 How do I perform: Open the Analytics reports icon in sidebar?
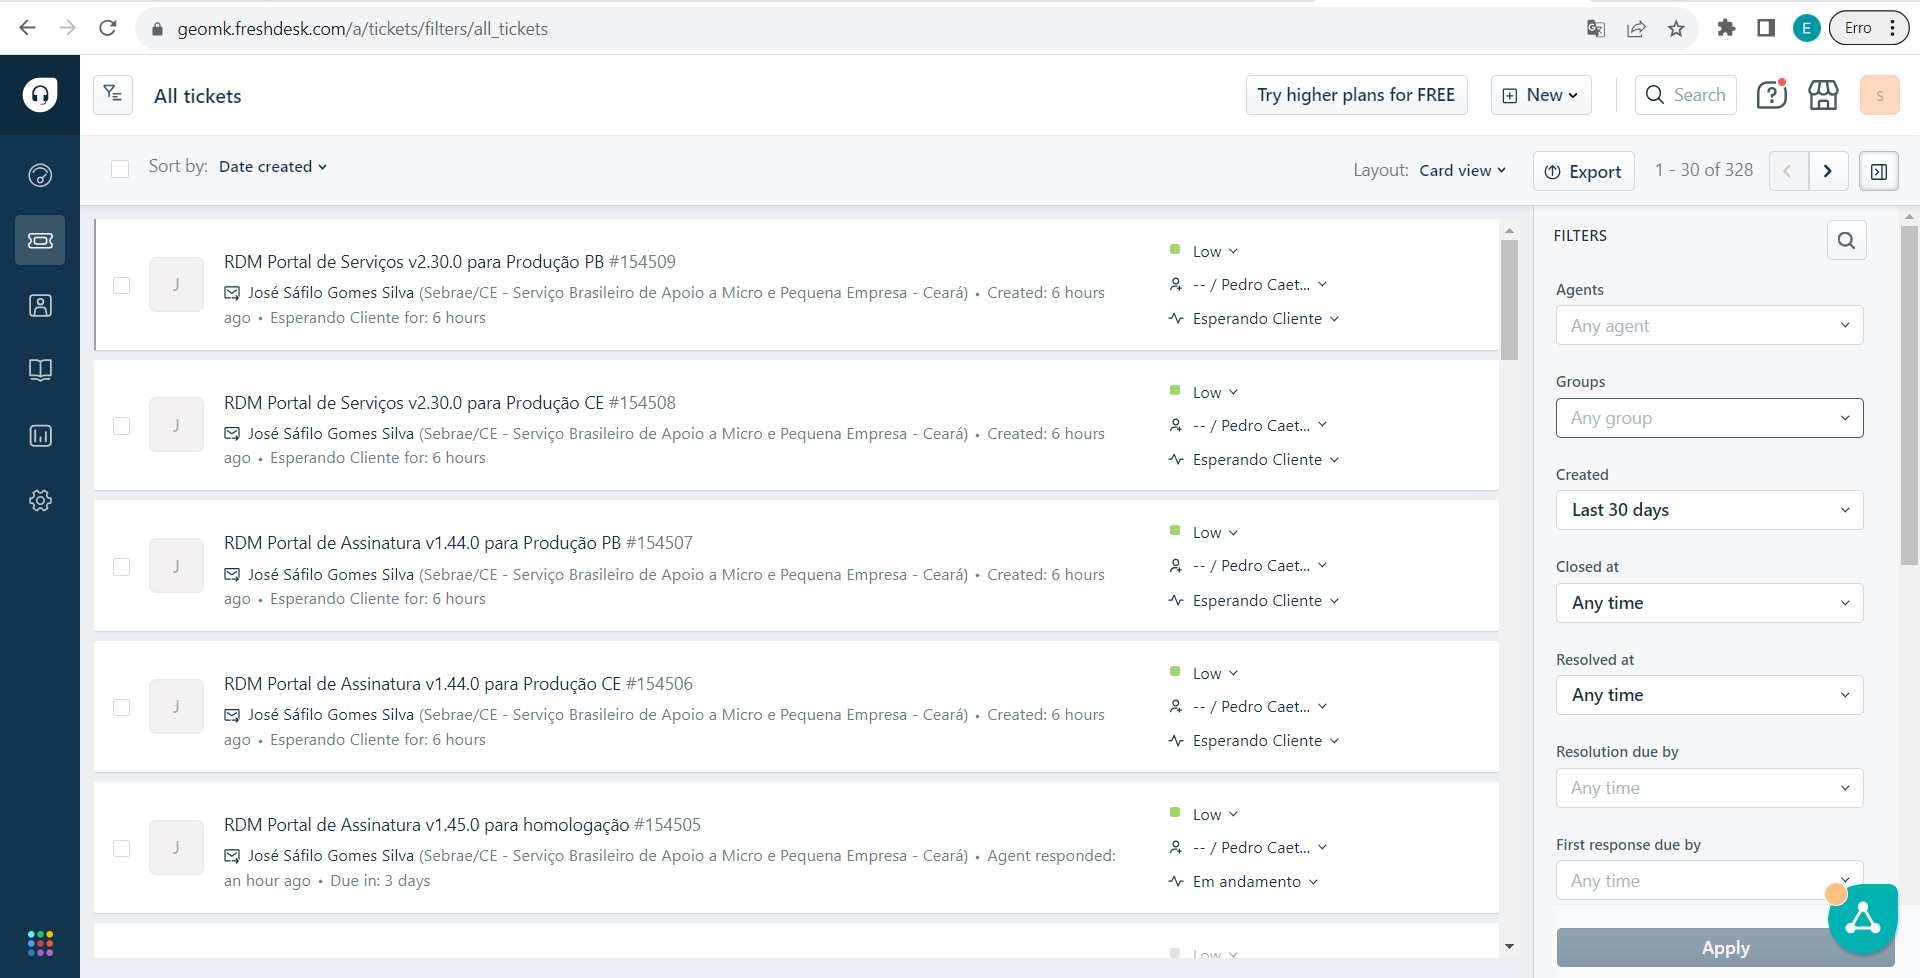[40, 435]
